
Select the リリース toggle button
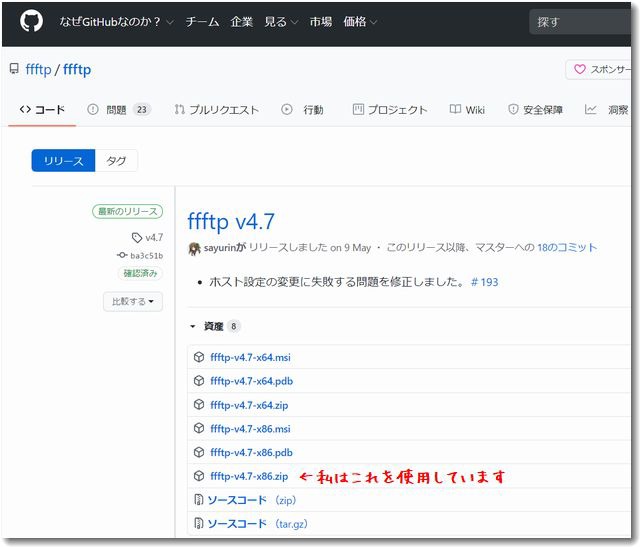(63, 160)
